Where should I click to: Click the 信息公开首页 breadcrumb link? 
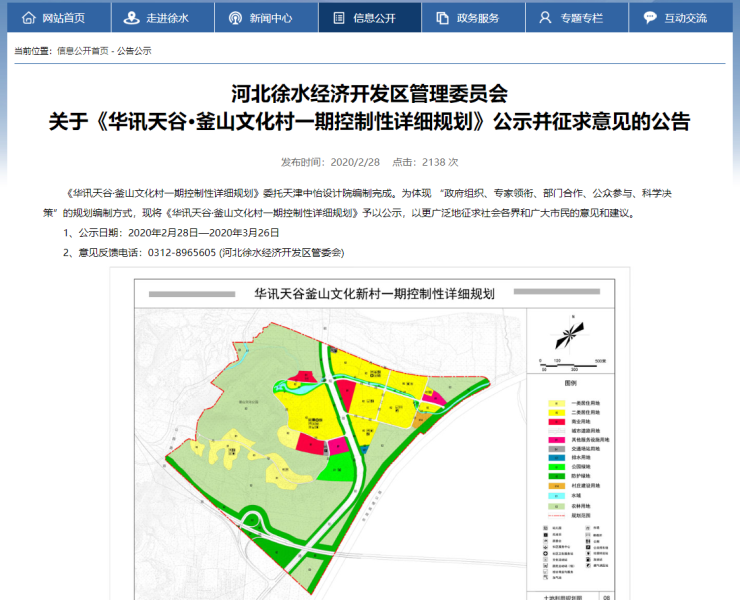pos(83,51)
